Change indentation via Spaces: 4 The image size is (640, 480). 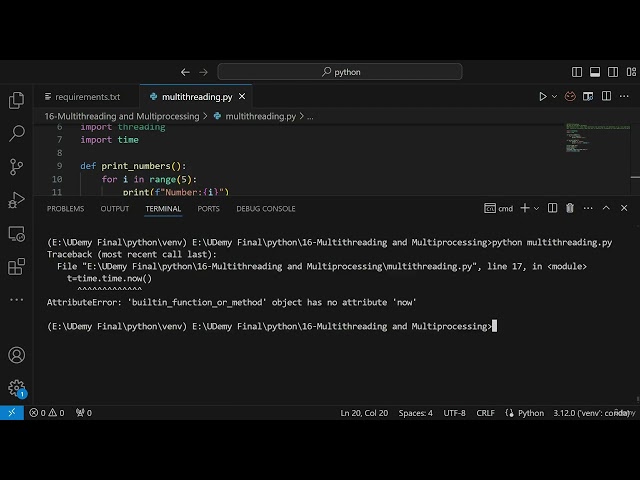(x=416, y=413)
